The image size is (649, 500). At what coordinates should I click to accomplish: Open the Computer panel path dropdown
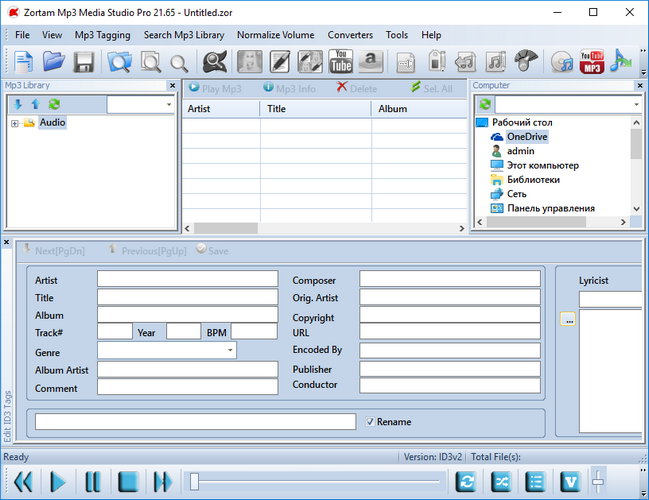click(x=637, y=104)
